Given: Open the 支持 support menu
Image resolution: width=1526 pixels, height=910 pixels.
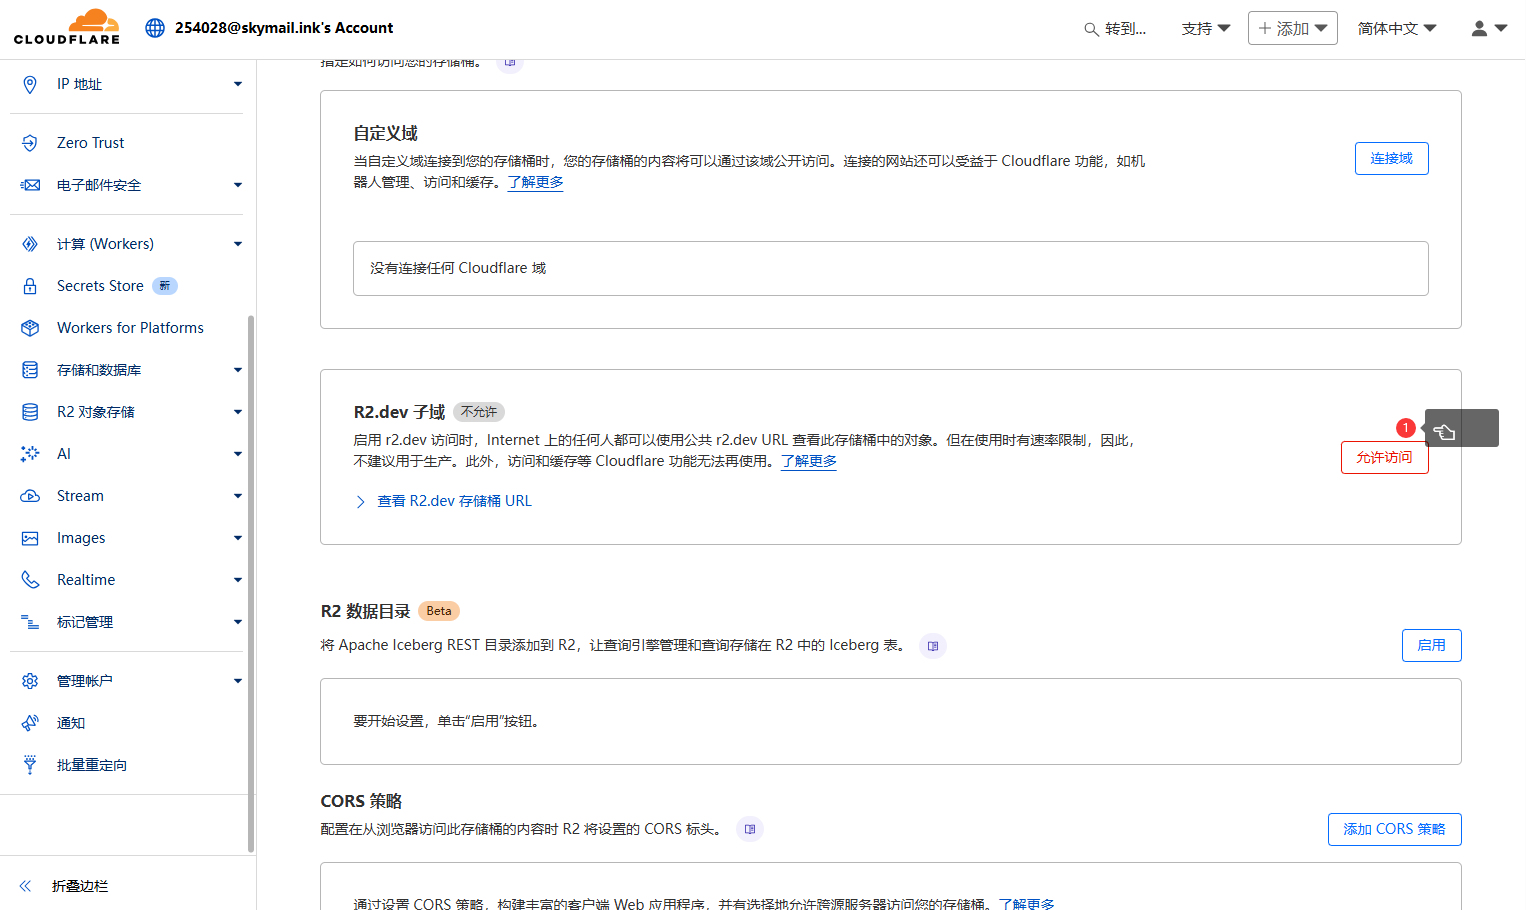Looking at the screenshot, I should pyautogui.click(x=1205, y=29).
